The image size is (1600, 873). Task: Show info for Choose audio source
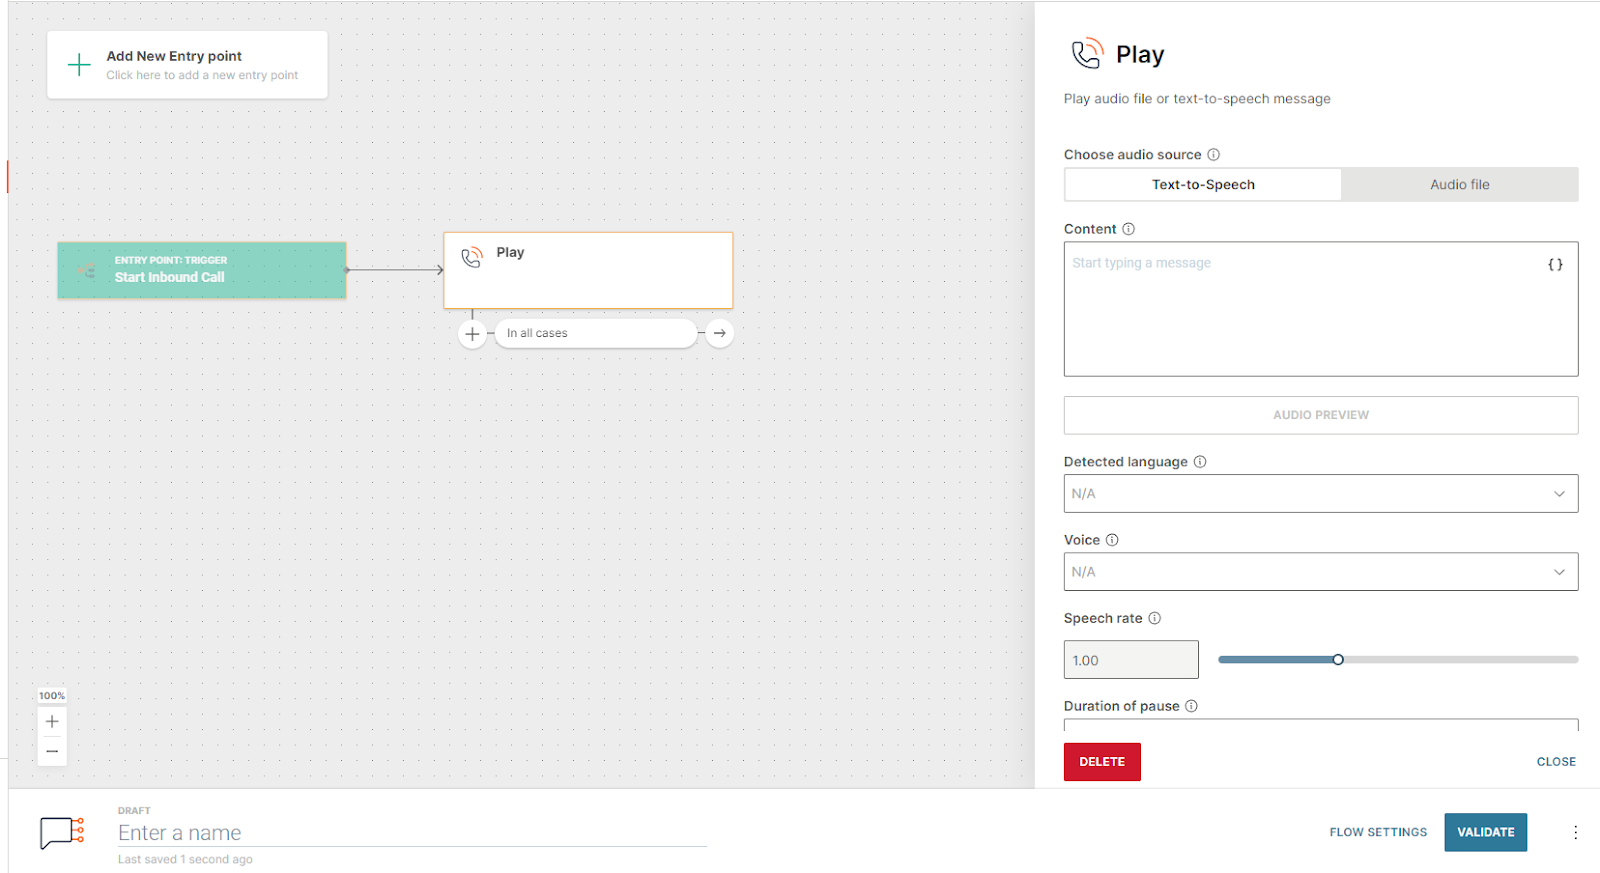[x=1214, y=155]
